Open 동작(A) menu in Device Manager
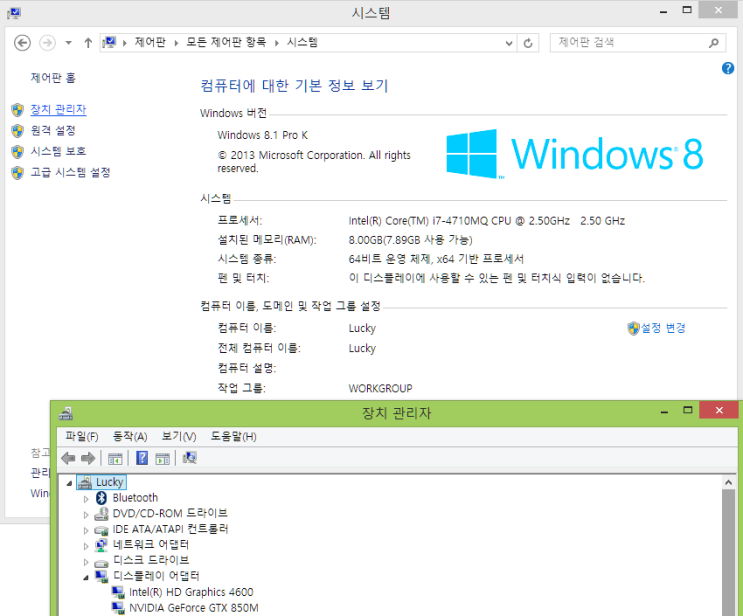 [x=130, y=436]
